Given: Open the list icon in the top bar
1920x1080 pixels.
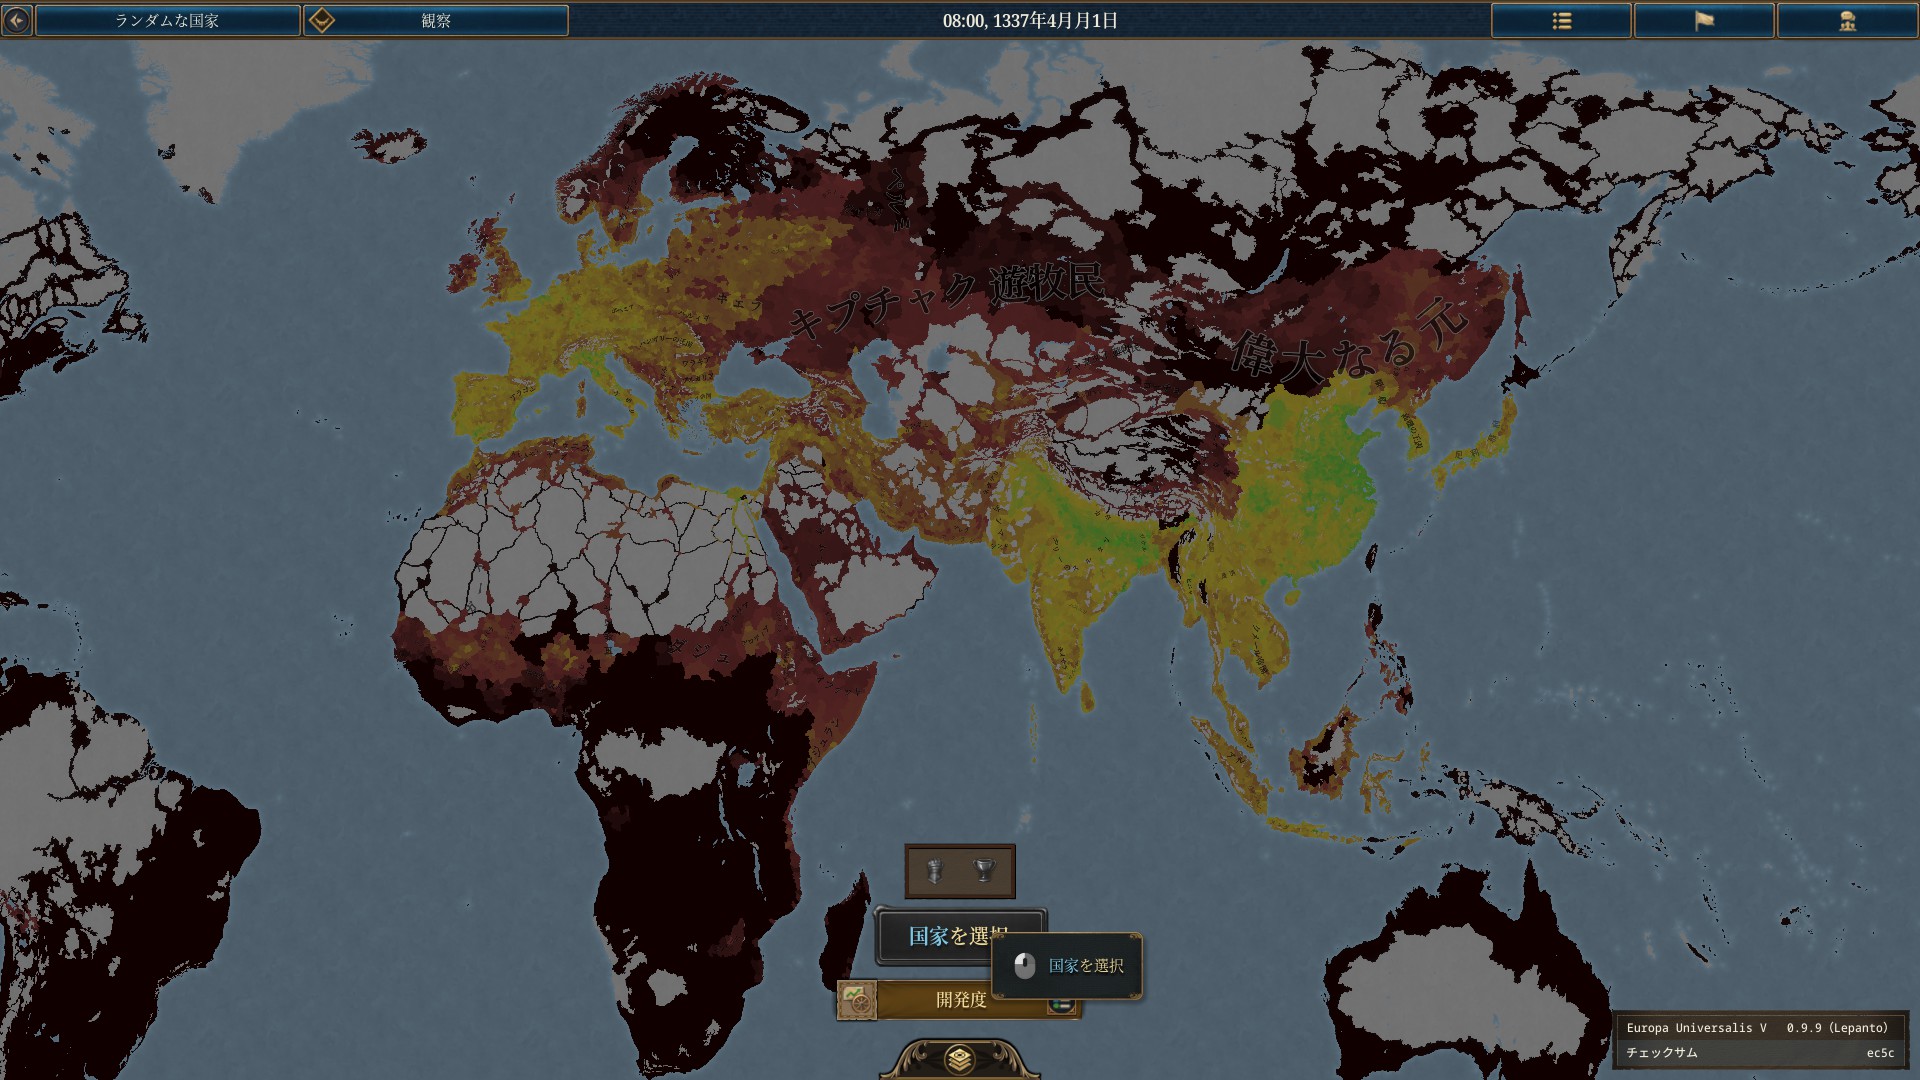Looking at the screenshot, I should (1561, 20).
